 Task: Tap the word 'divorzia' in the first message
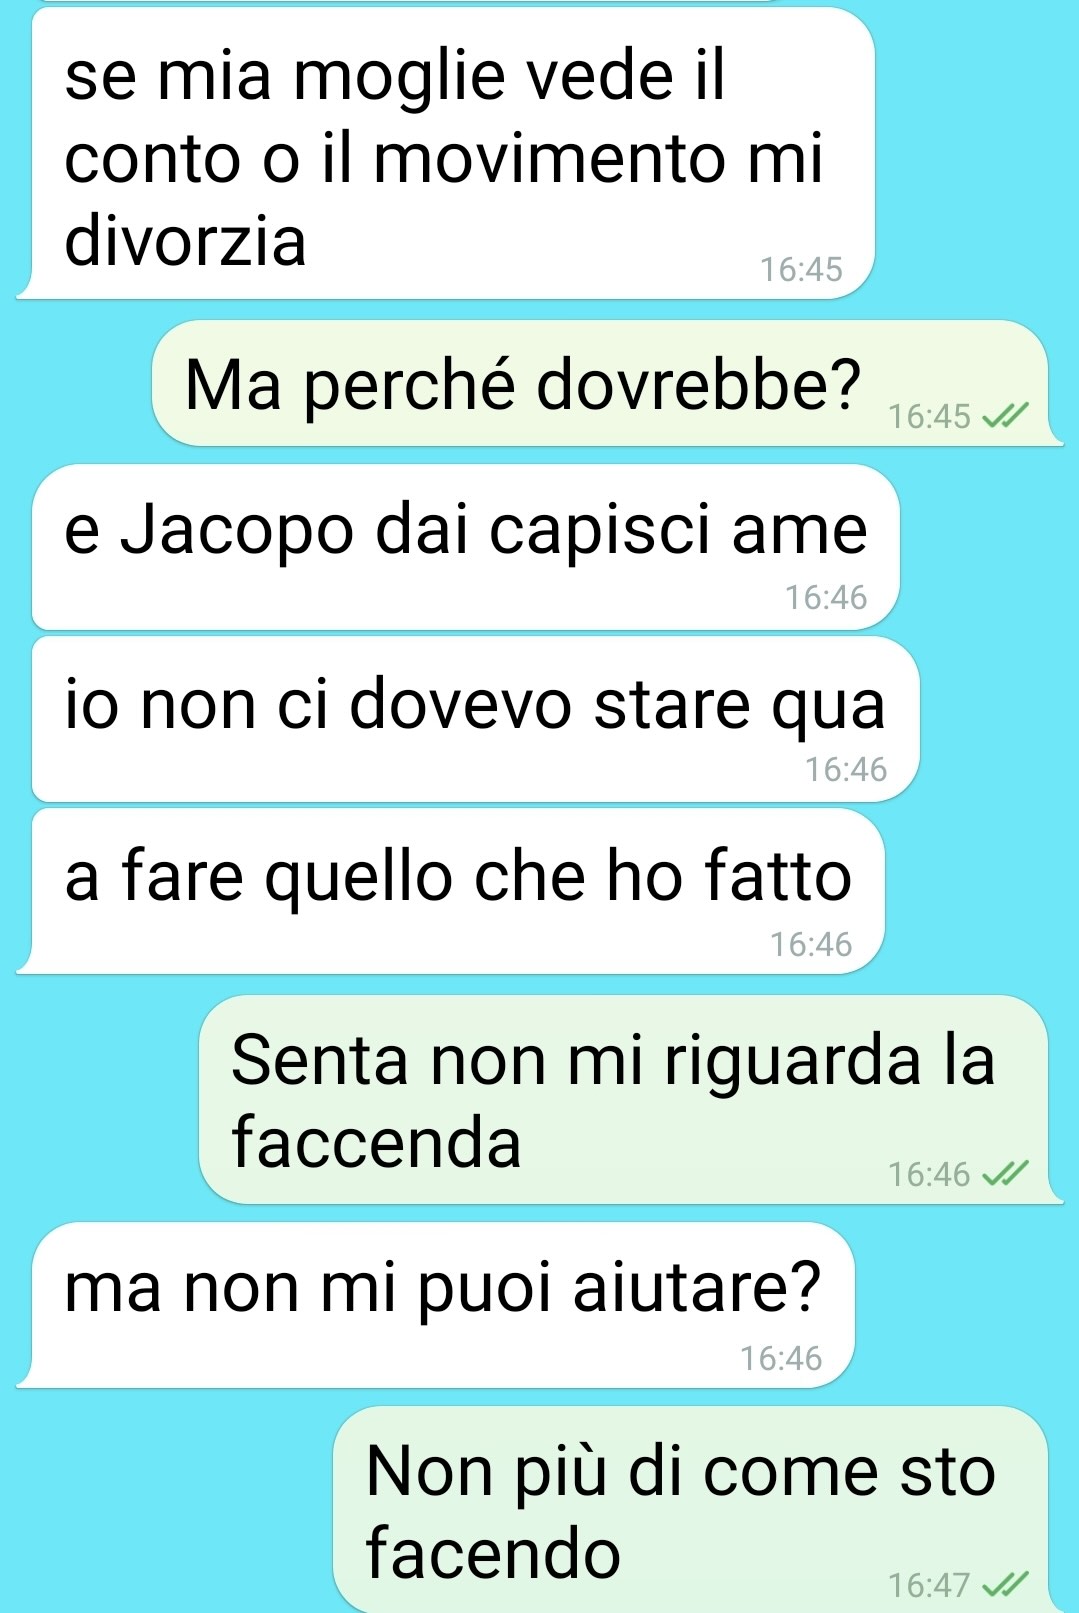coord(185,241)
